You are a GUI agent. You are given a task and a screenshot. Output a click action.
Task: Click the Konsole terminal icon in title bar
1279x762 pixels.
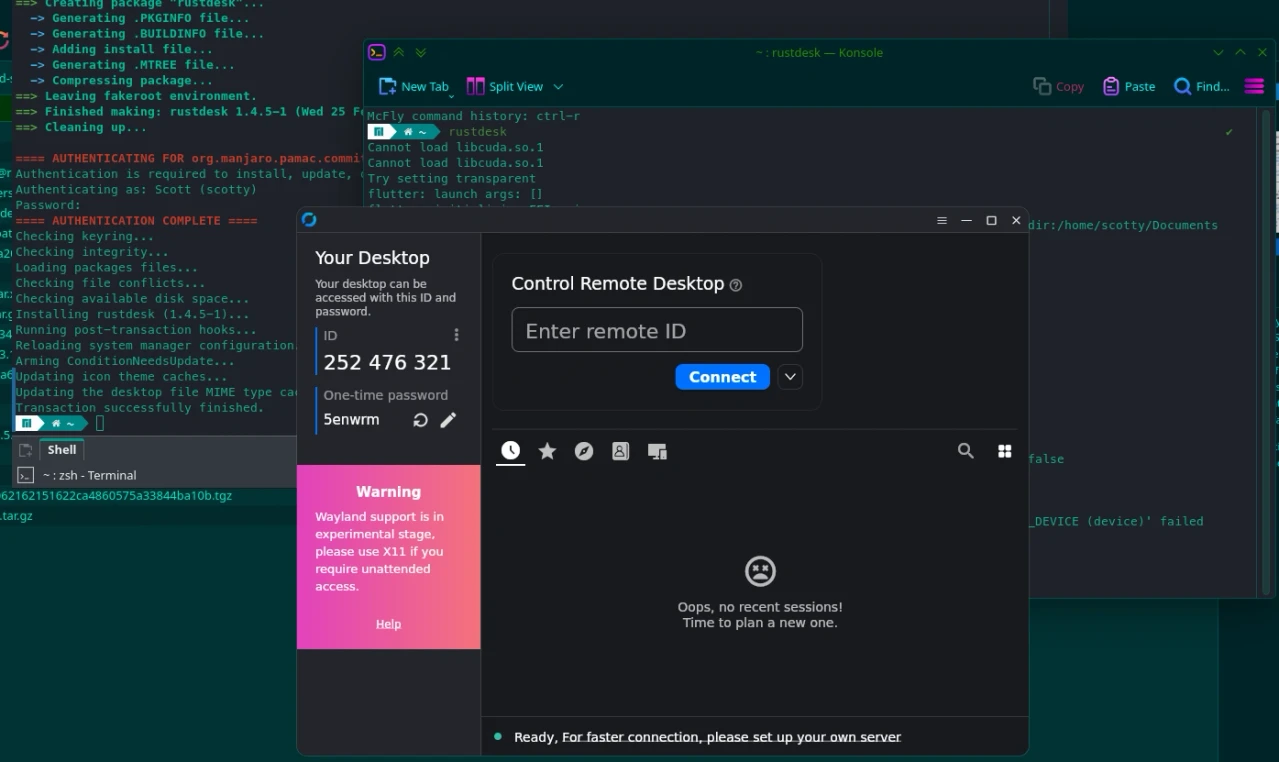click(376, 52)
